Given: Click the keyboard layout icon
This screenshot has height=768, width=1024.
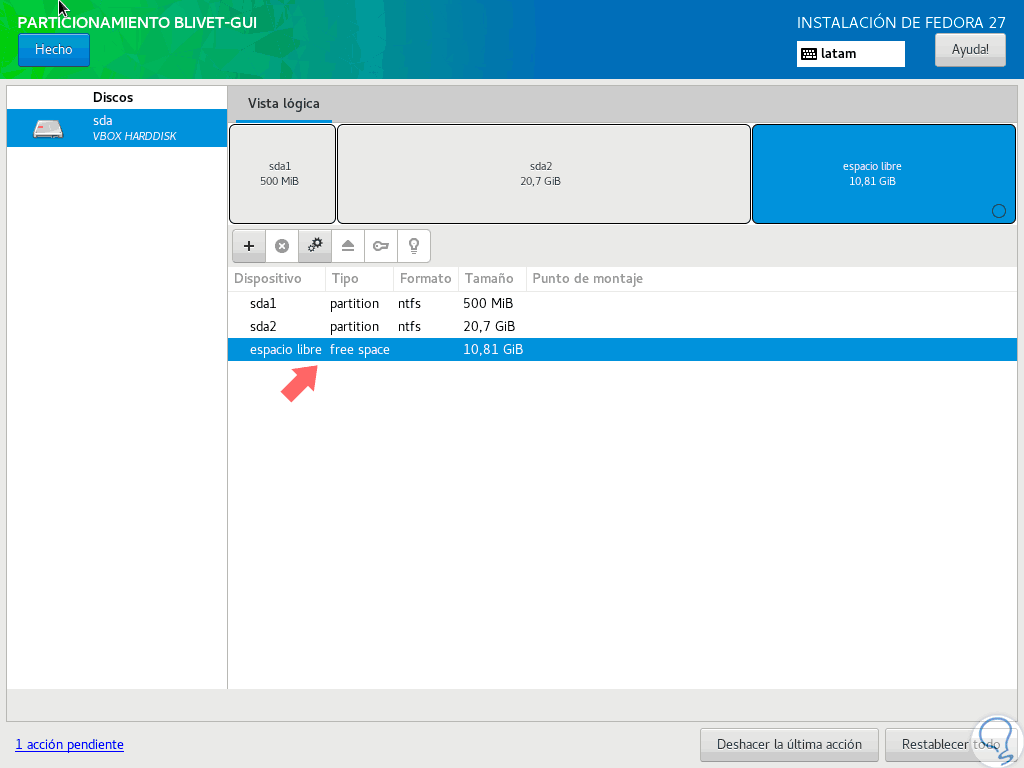Looking at the screenshot, I should click(x=808, y=54).
